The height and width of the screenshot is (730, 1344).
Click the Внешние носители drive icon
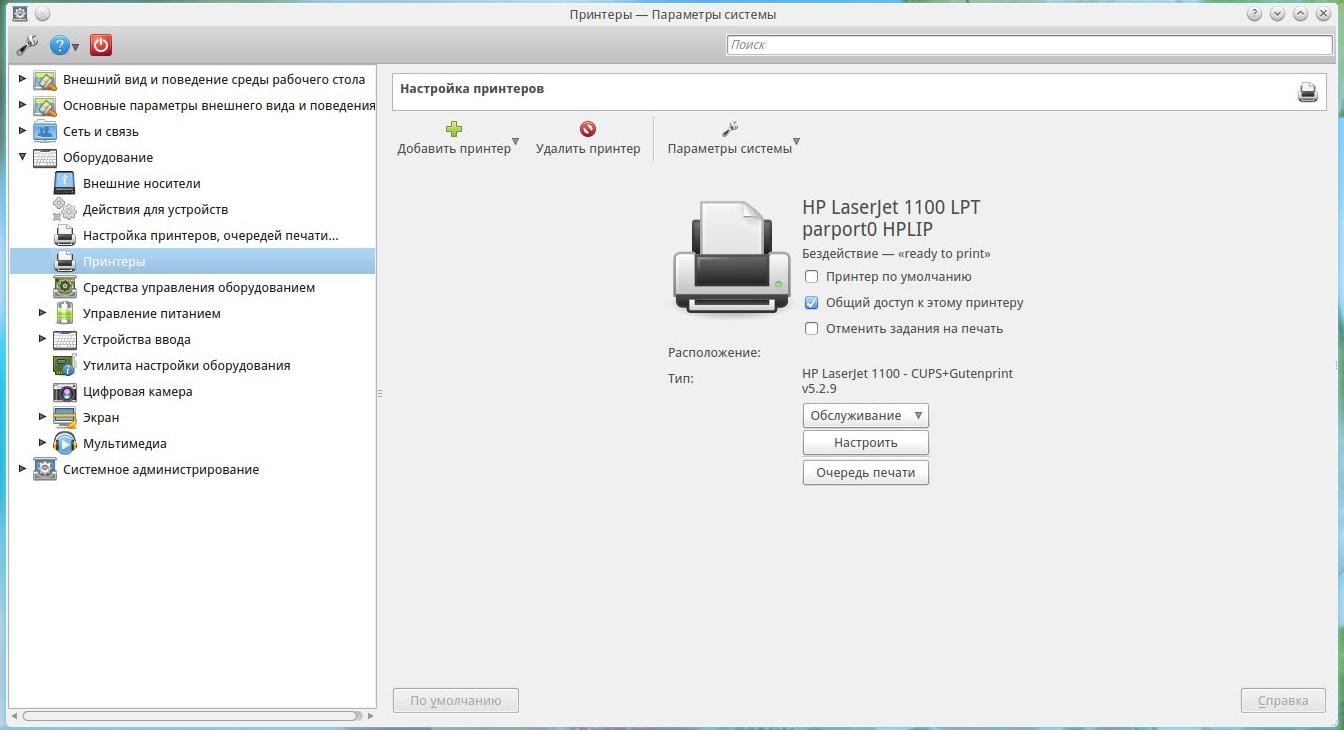coord(64,183)
